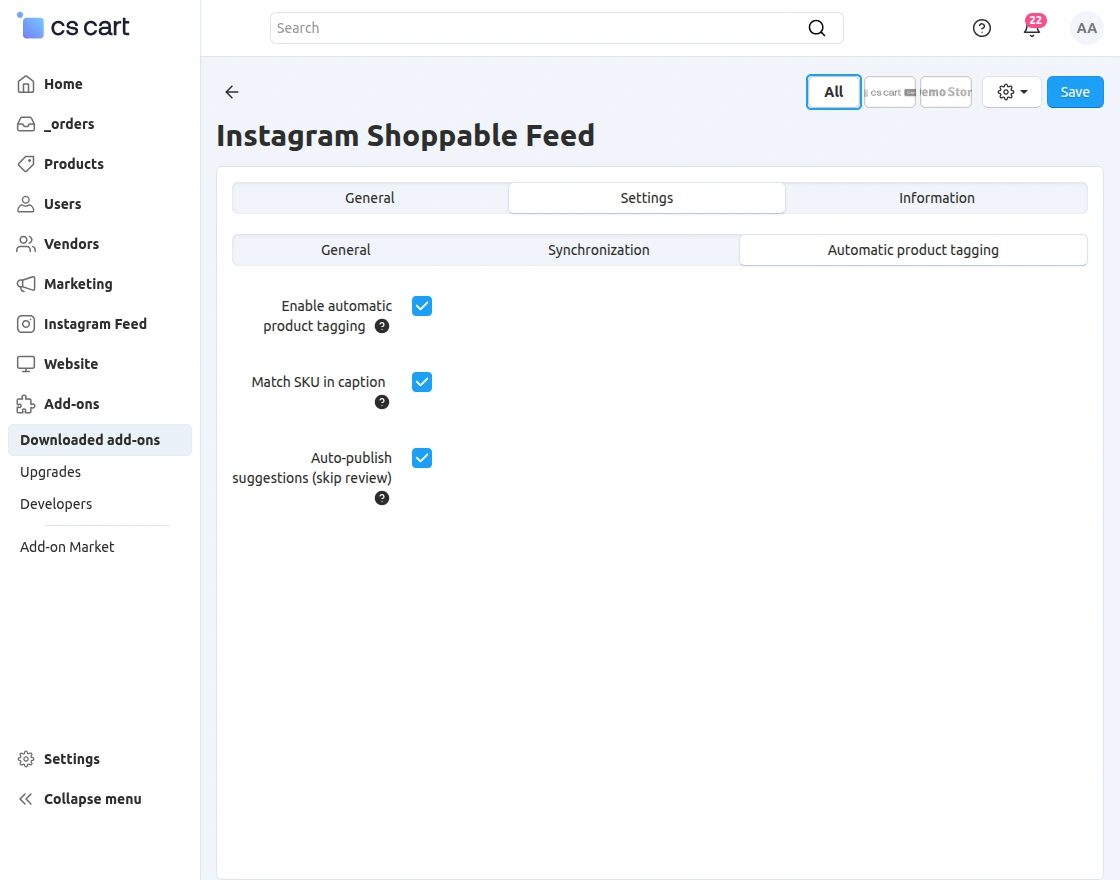
Task: Click the Marketing megaphone icon
Action: coord(26,284)
